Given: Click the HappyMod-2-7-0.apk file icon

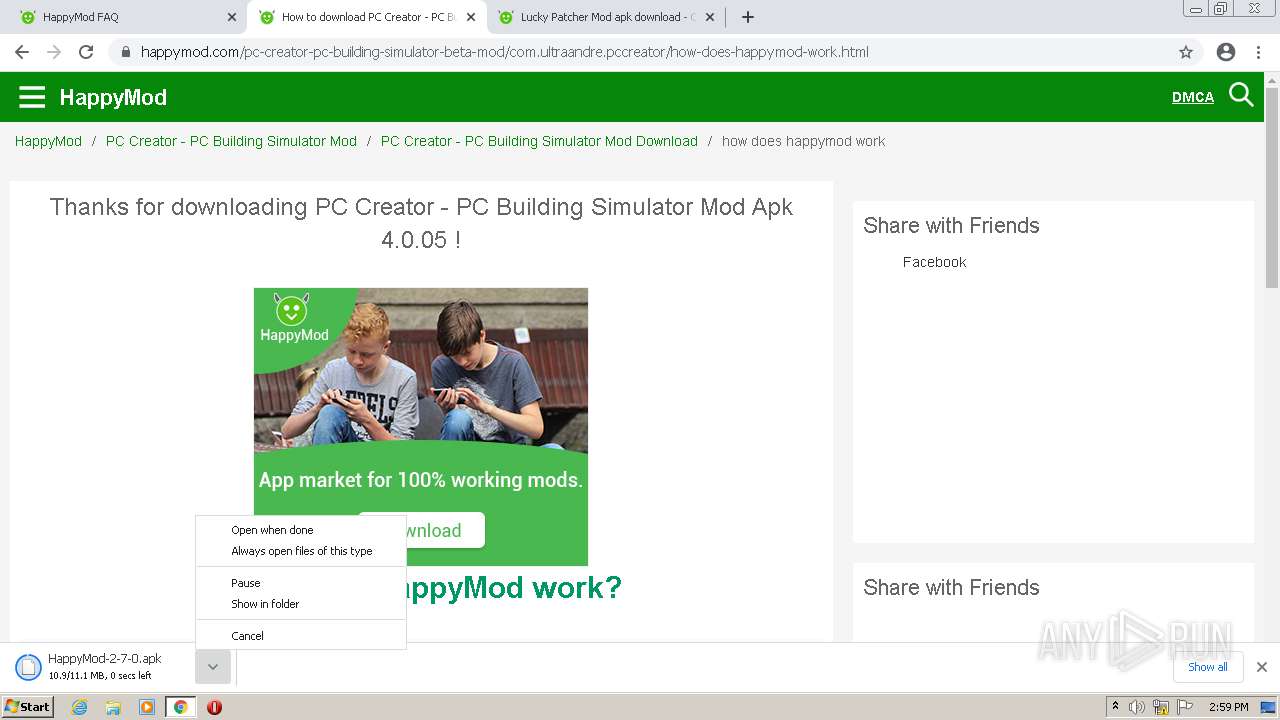Looking at the screenshot, I should coord(28,667).
